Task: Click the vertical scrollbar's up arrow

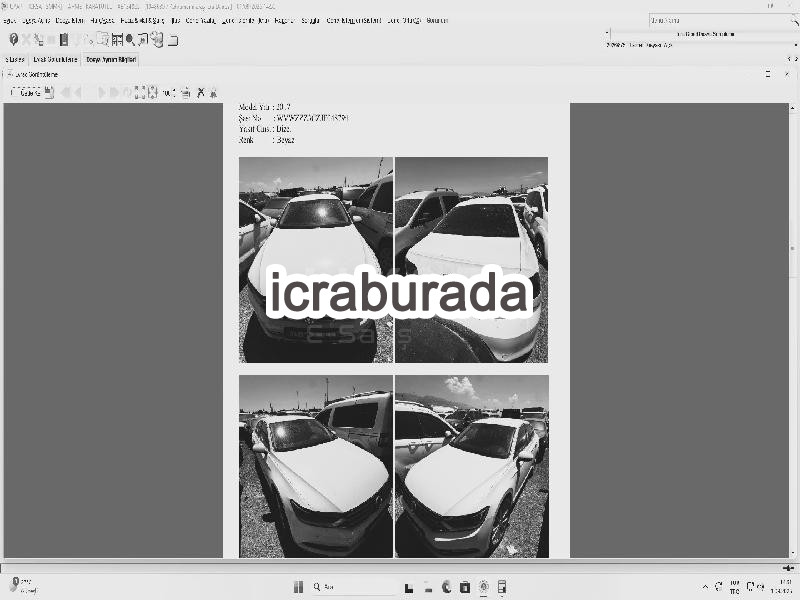Action: point(792,108)
